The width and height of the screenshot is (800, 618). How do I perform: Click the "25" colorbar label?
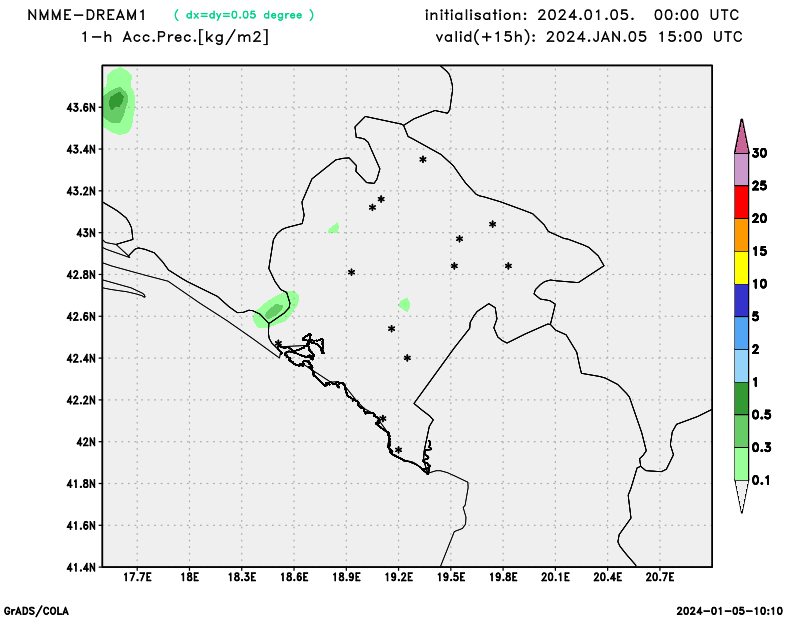759,186
